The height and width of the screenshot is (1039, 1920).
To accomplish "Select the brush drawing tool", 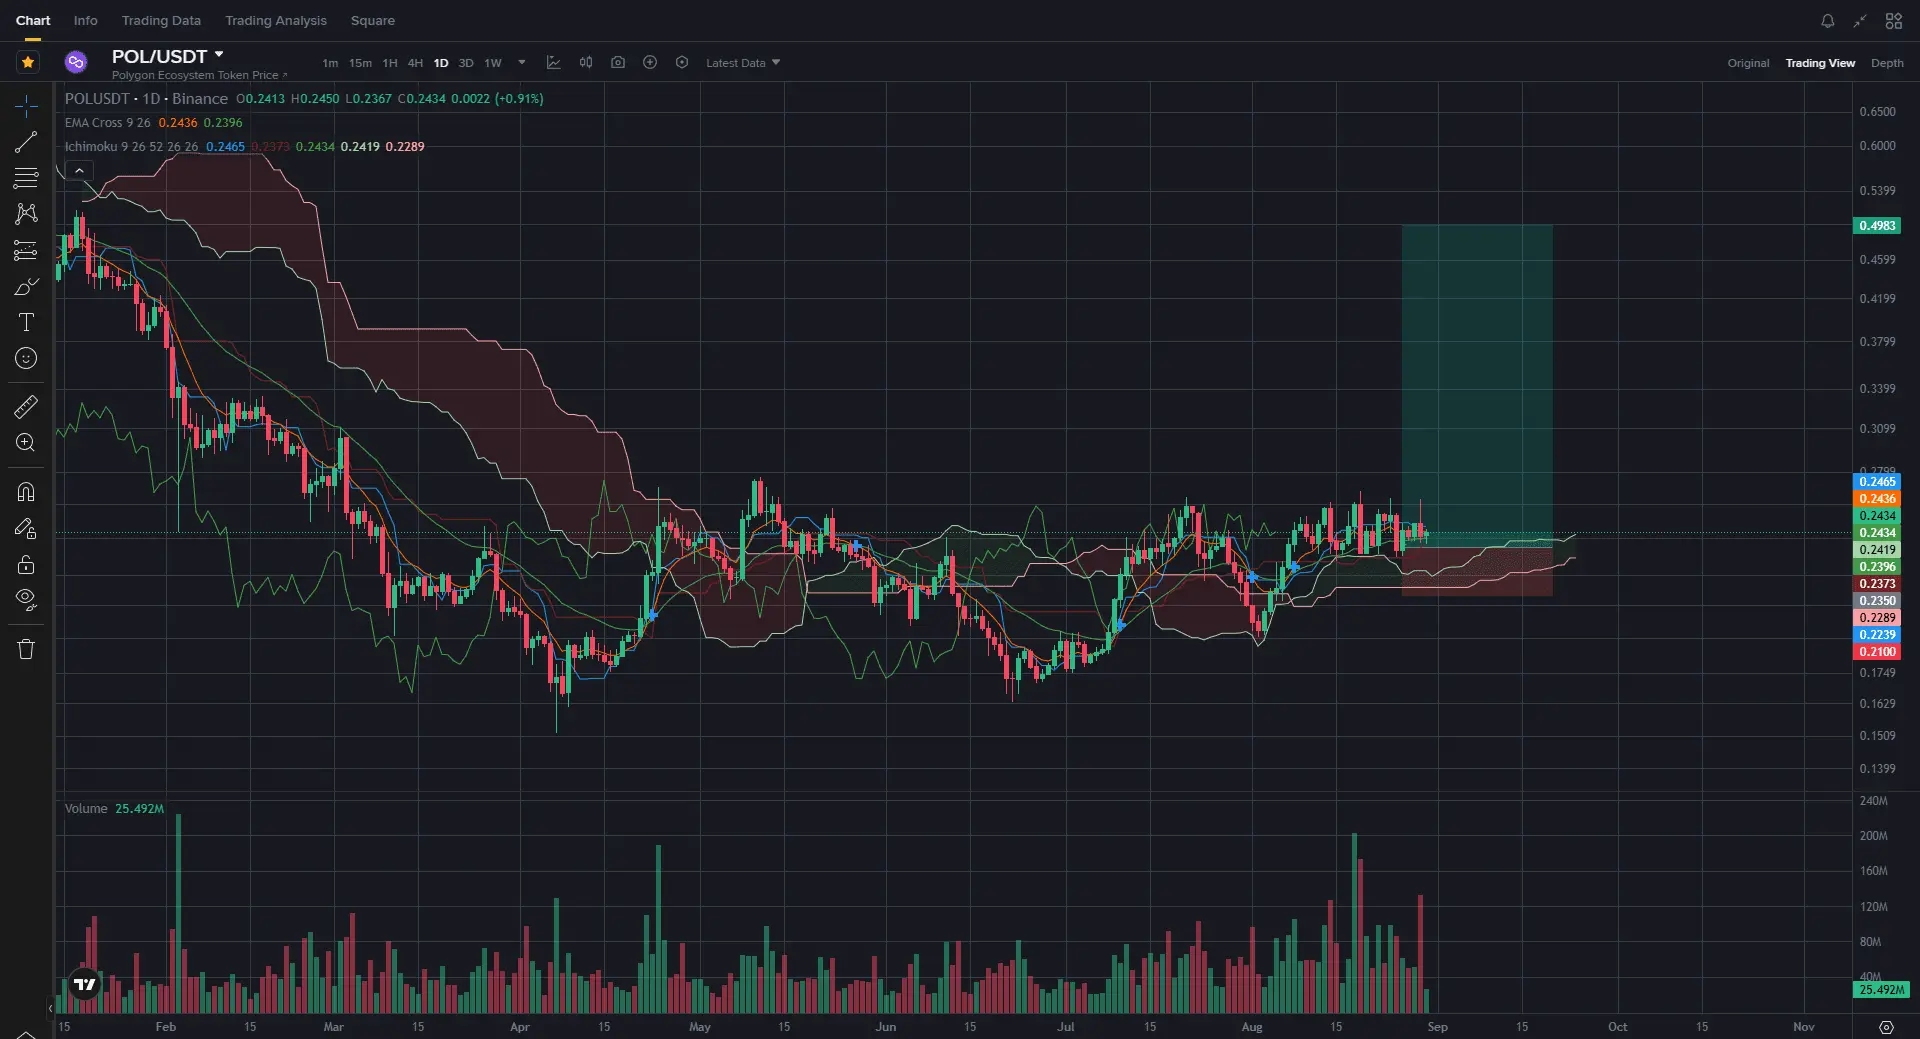I will [27, 287].
